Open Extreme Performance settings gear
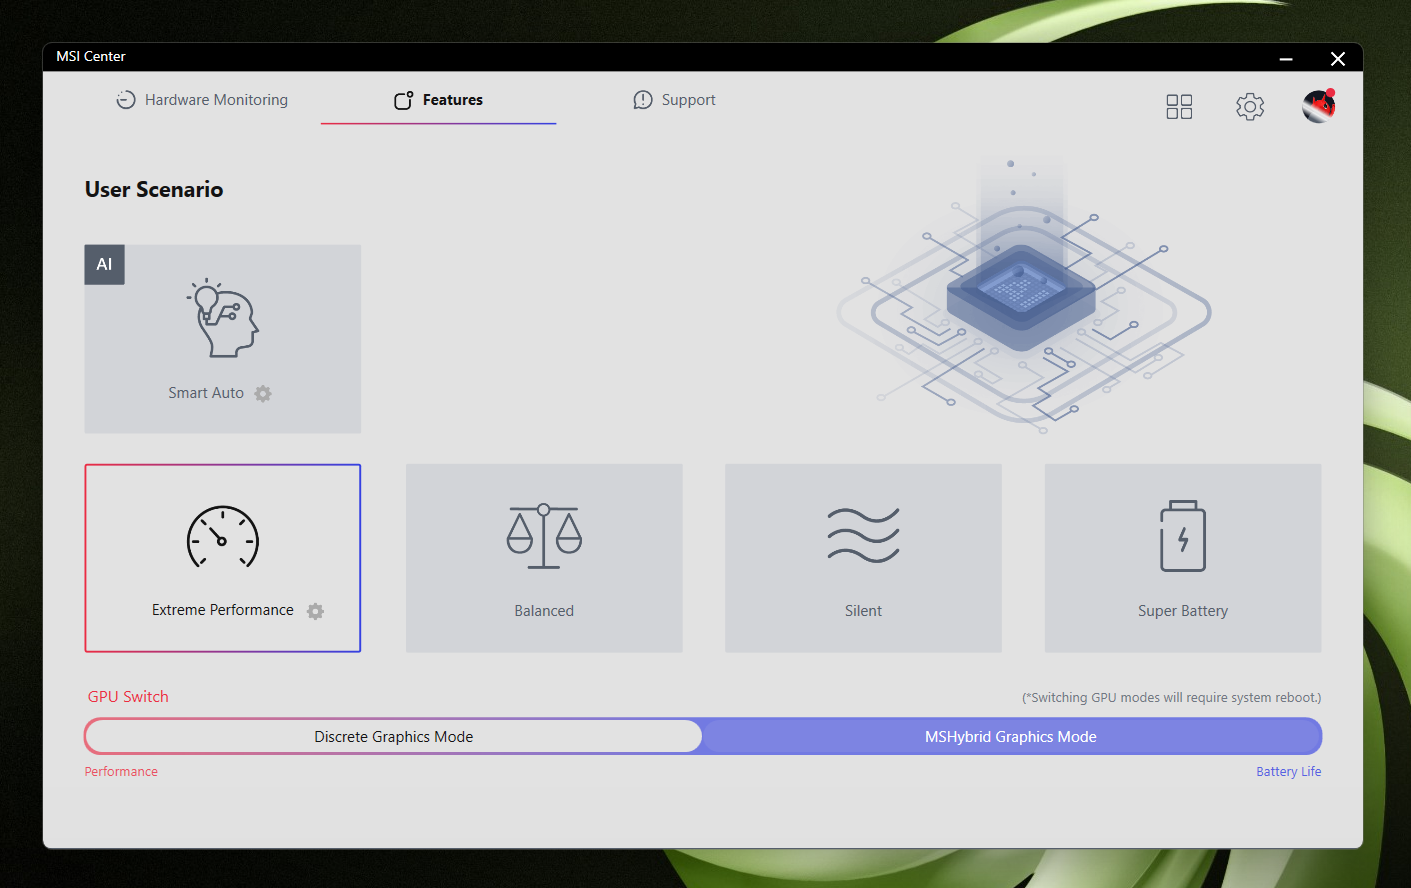The image size is (1411, 888). click(315, 611)
